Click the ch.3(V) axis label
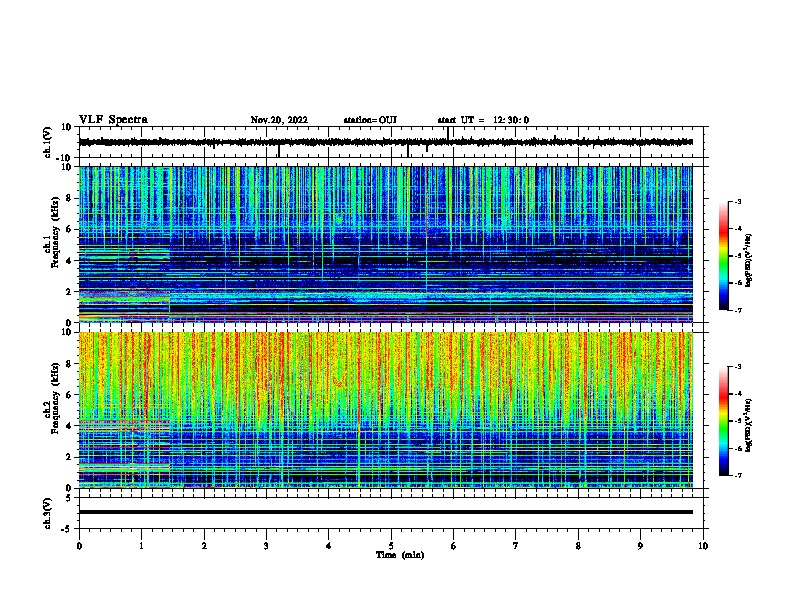Image resolution: width=792 pixels, height=612 pixels. click(48, 513)
